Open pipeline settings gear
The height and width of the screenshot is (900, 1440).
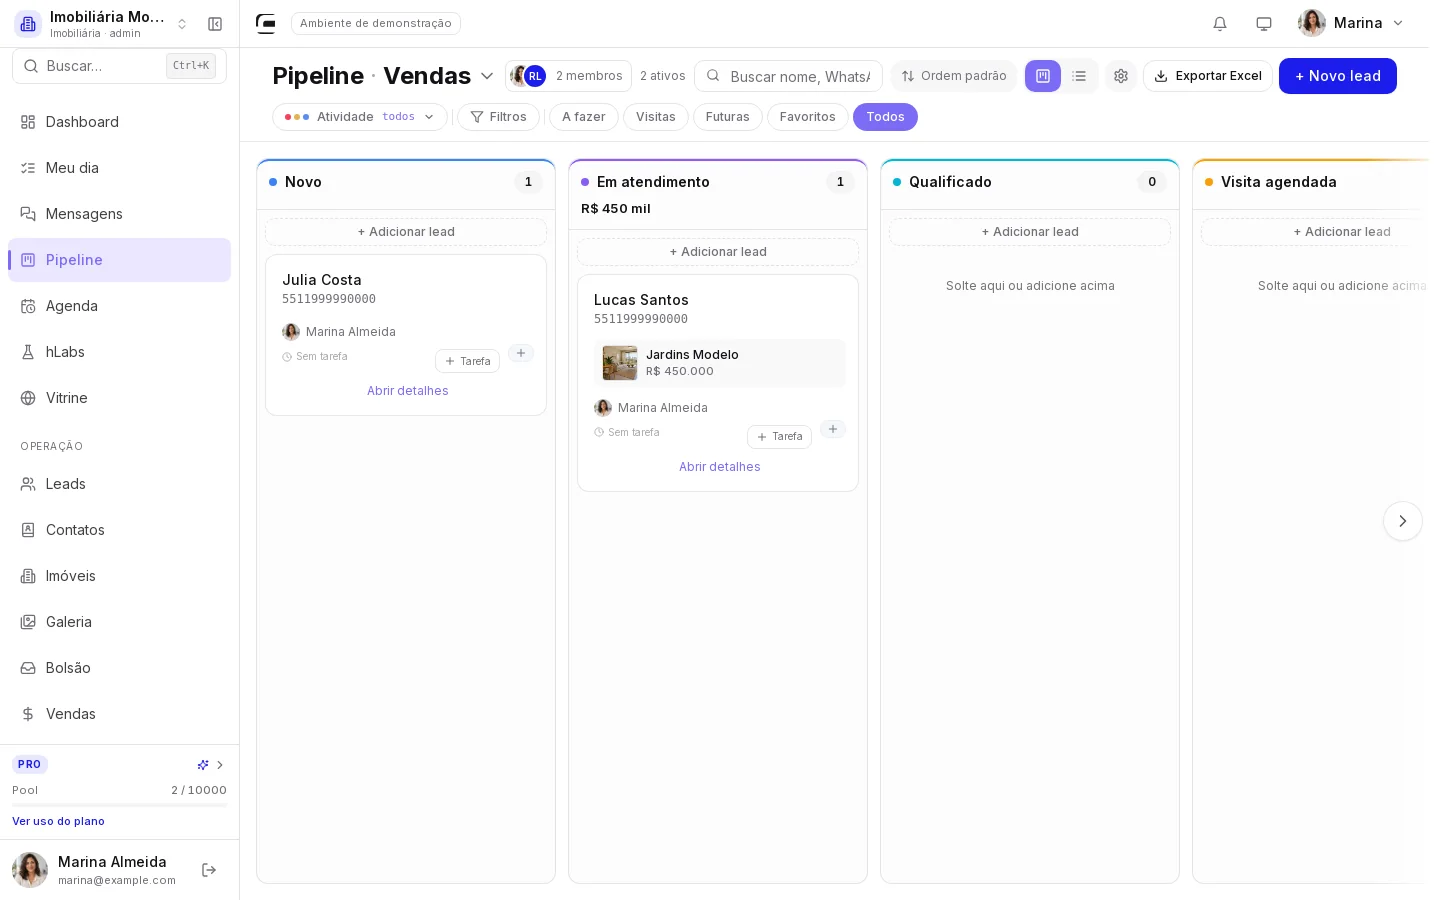tap(1121, 76)
